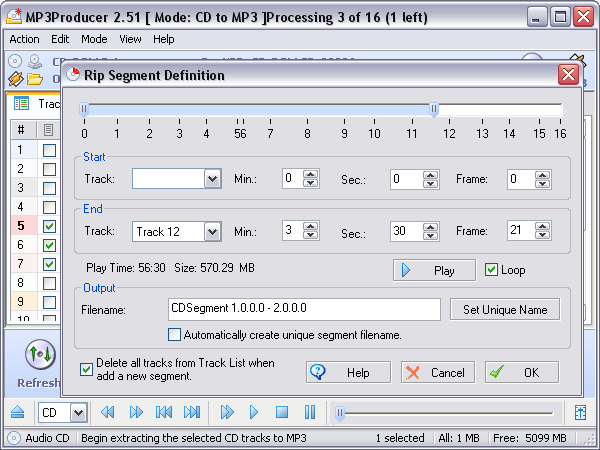The height and width of the screenshot is (450, 600).
Task: Uncheck track 5 checkbox in track list
Action: 49,226
